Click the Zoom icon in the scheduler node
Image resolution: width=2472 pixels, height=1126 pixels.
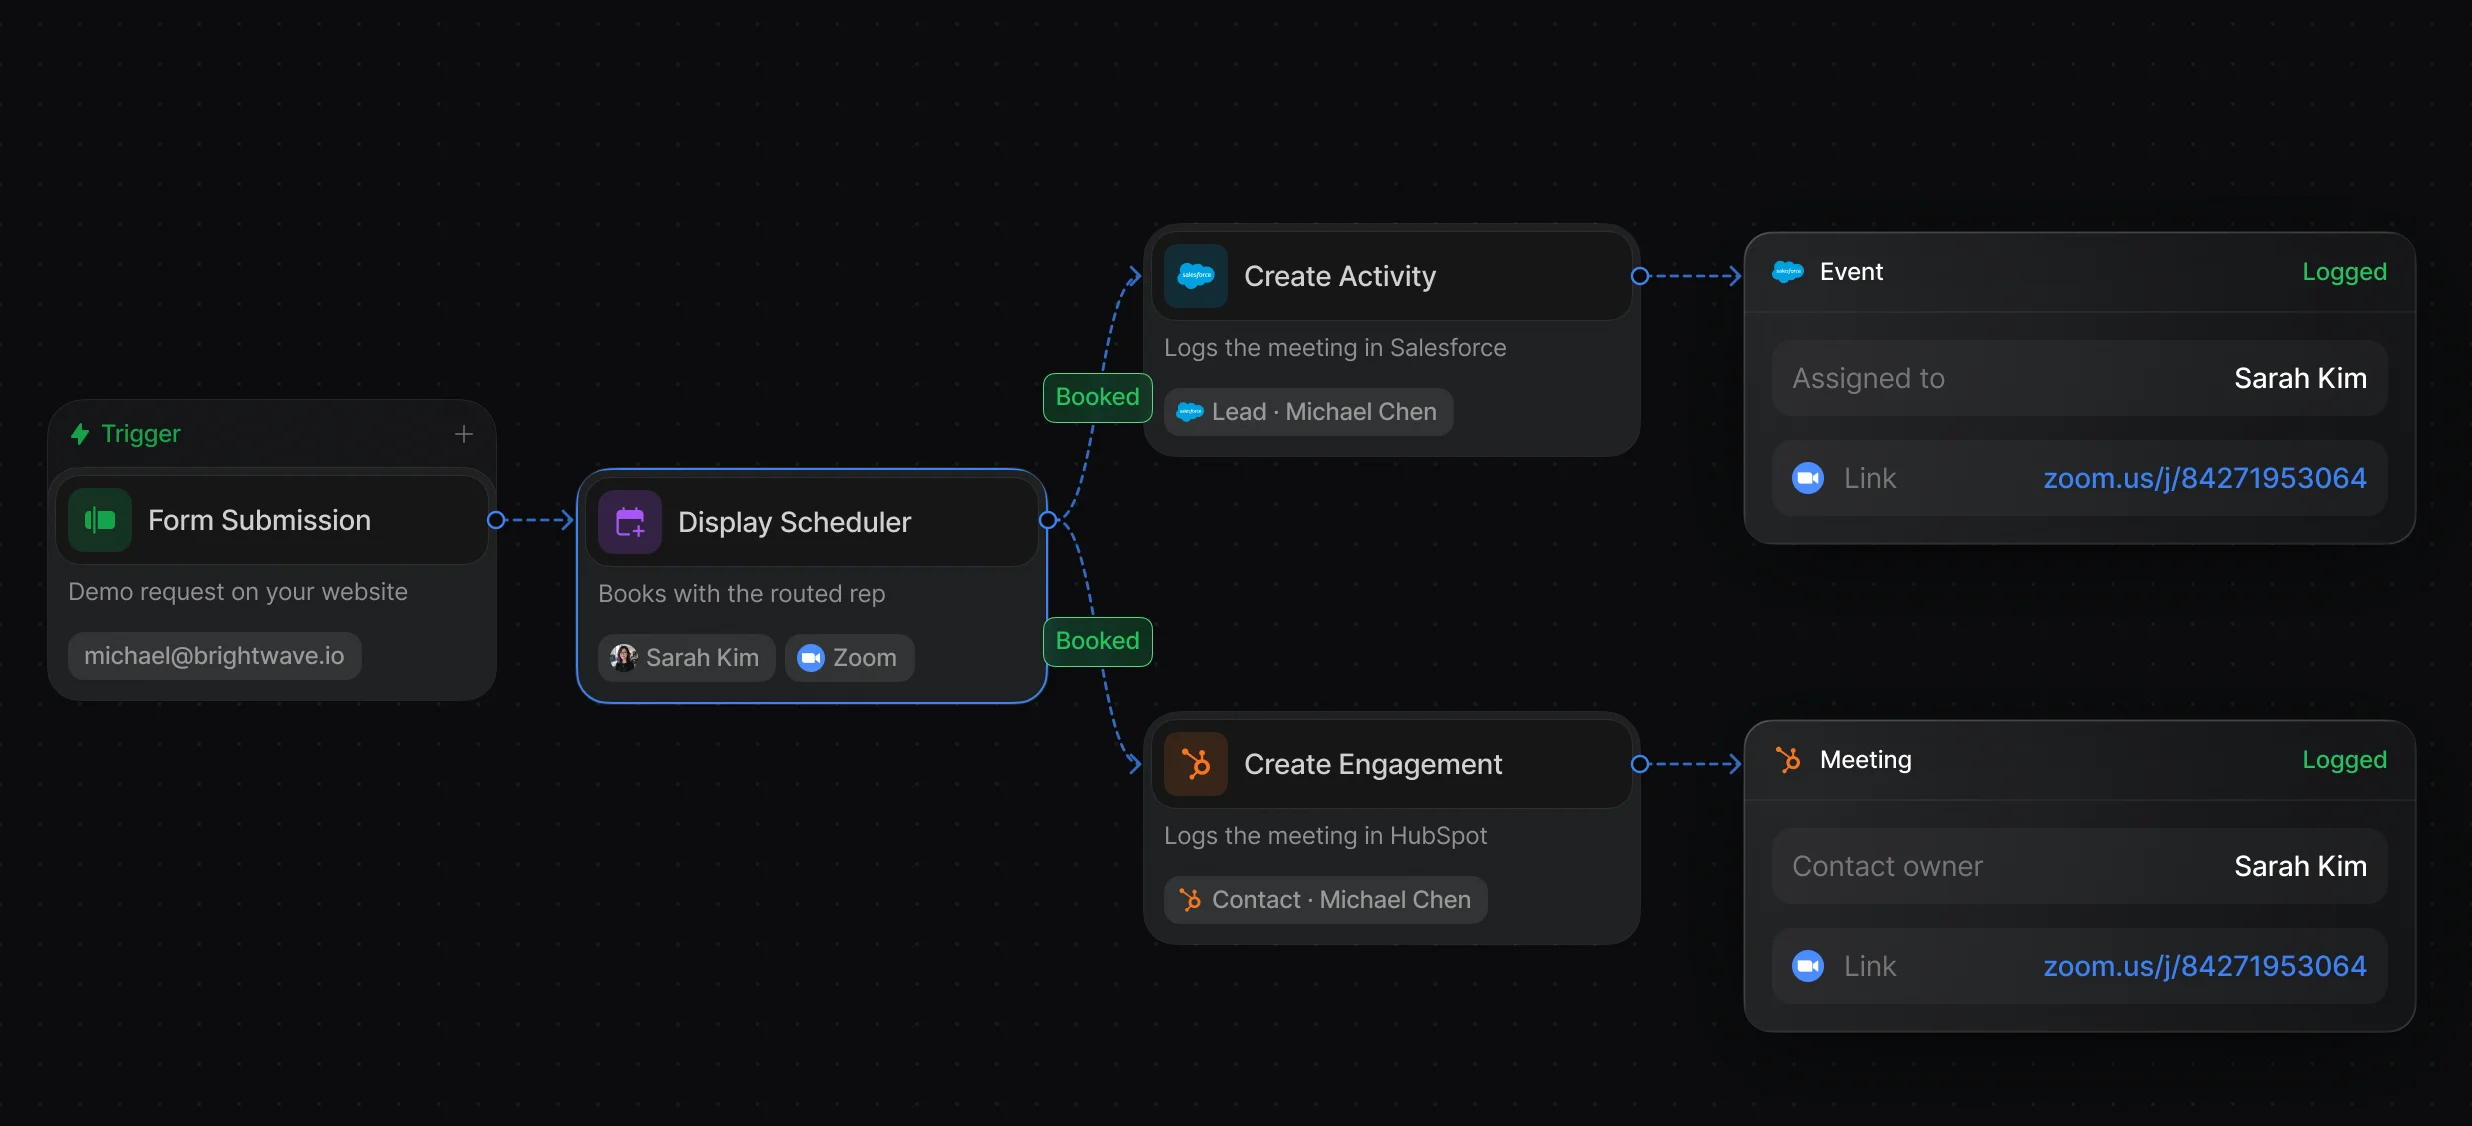point(811,657)
